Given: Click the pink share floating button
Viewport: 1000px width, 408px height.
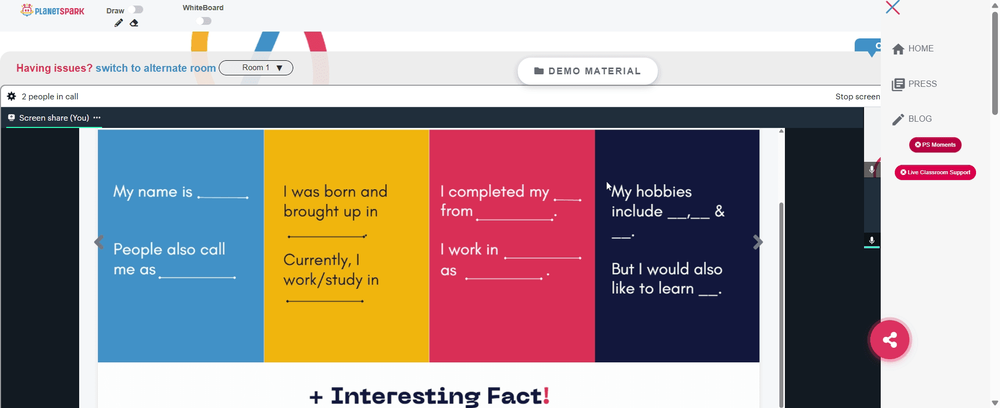Looking at the screenshot, I should pyautogui.click(x=890, y=340).
